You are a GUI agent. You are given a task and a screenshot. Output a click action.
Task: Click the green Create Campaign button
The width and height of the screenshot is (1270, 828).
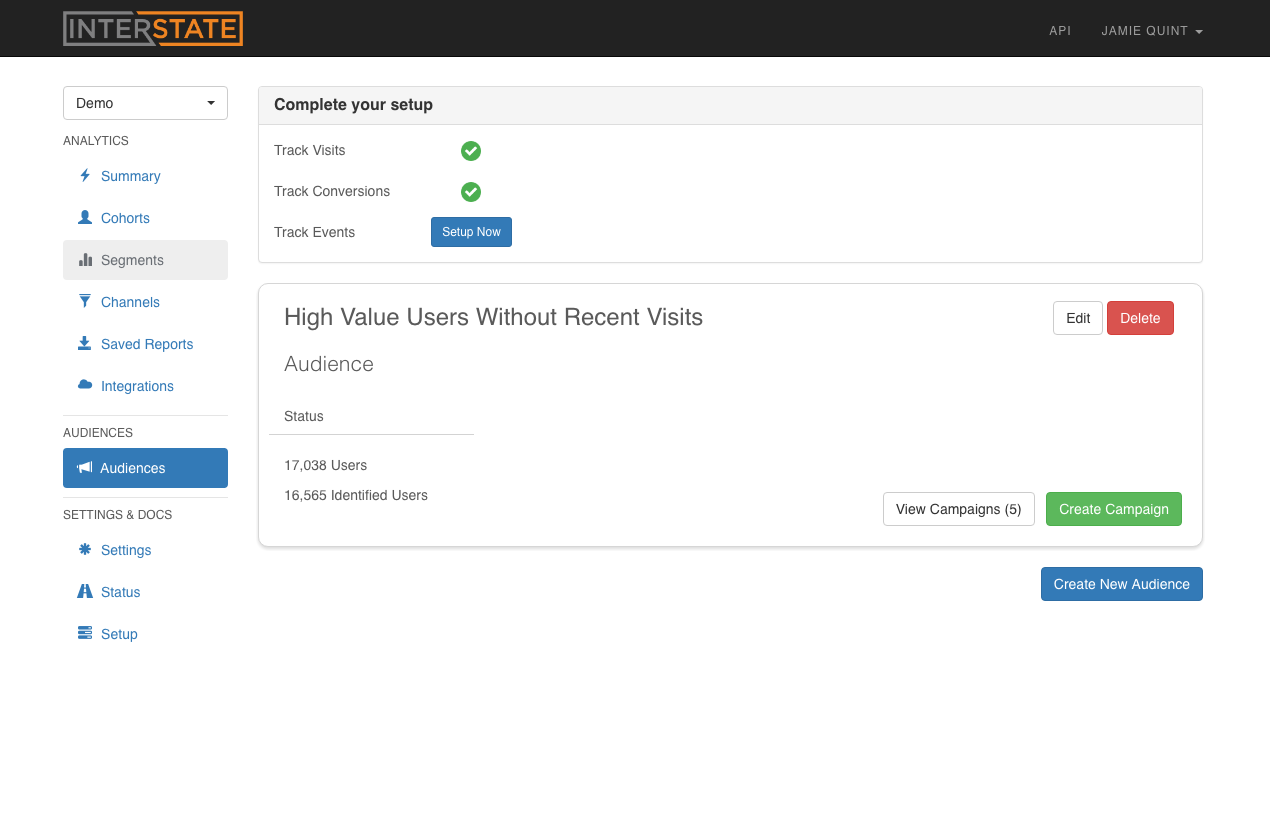(x=1114, y=509)
